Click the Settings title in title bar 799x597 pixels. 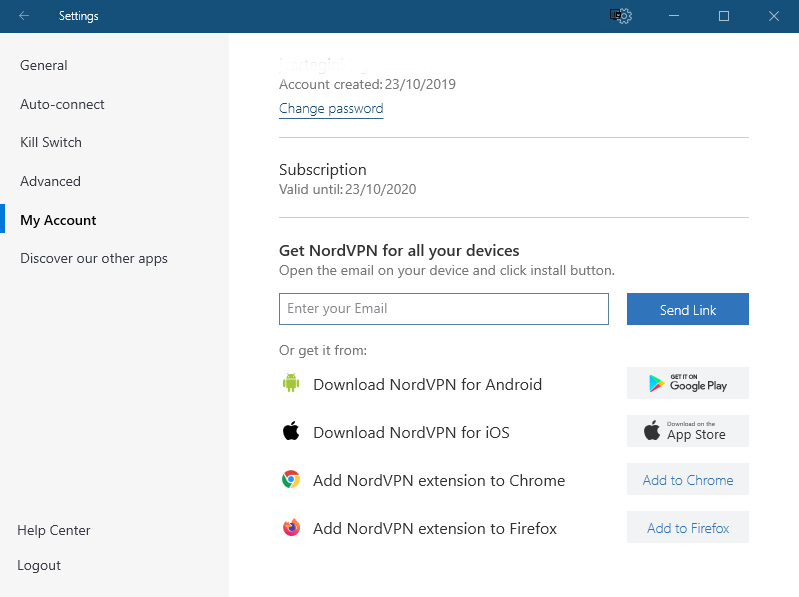pos(78,16)
